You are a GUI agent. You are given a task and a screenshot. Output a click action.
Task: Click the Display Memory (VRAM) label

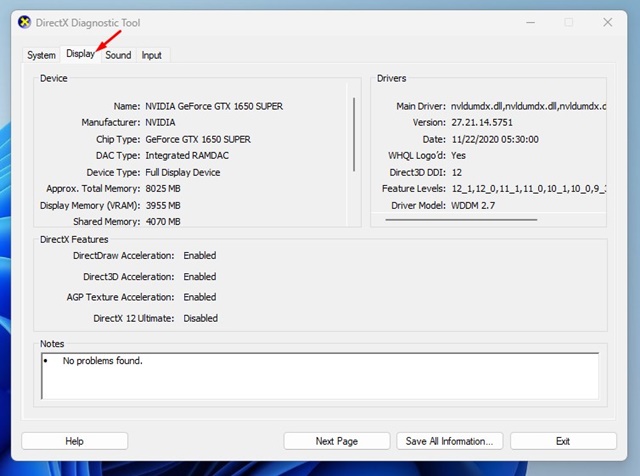point(90,205)
